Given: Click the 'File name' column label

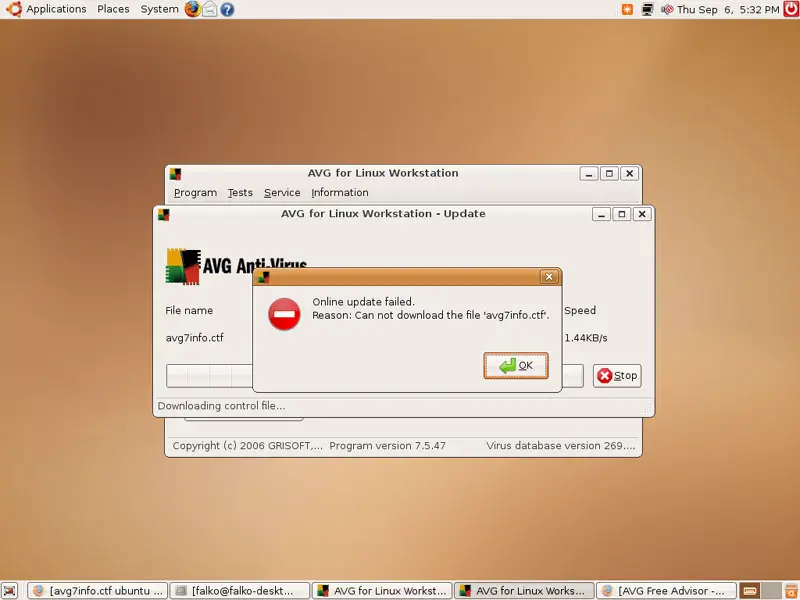Looking at the screenshot, I should (x=189, y=310).
